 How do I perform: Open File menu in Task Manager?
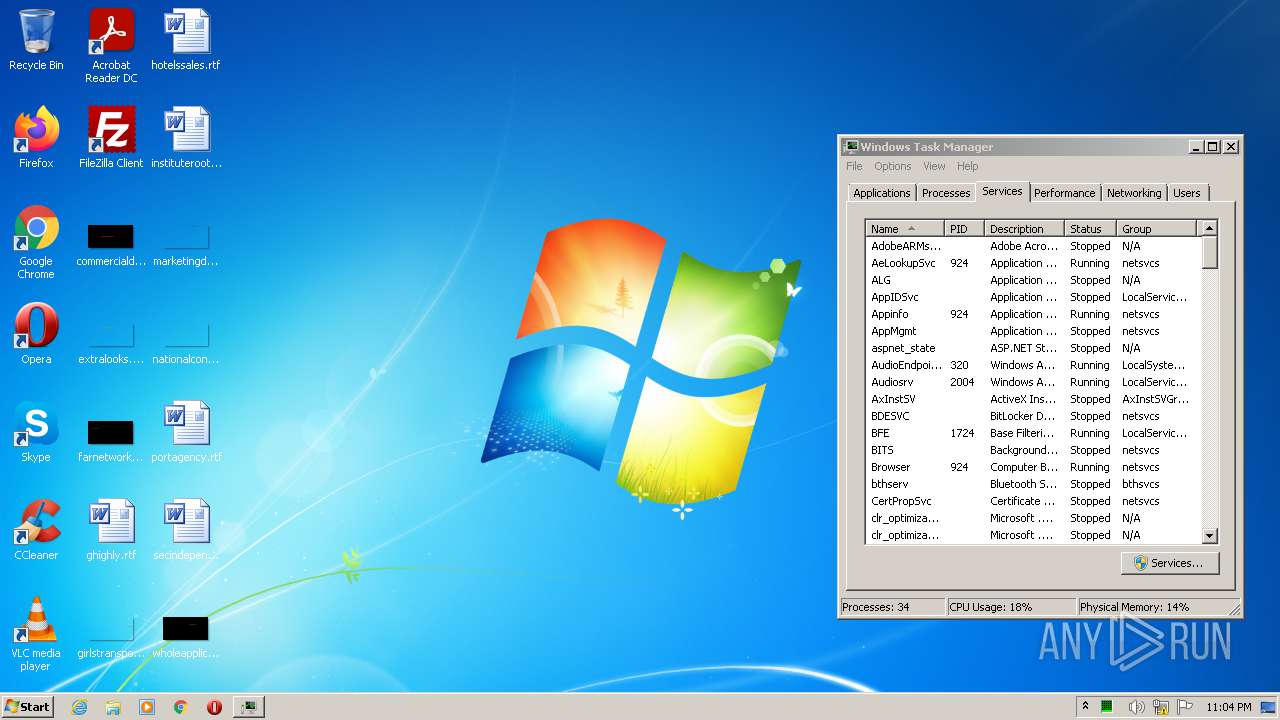click(x=854, y=166)
